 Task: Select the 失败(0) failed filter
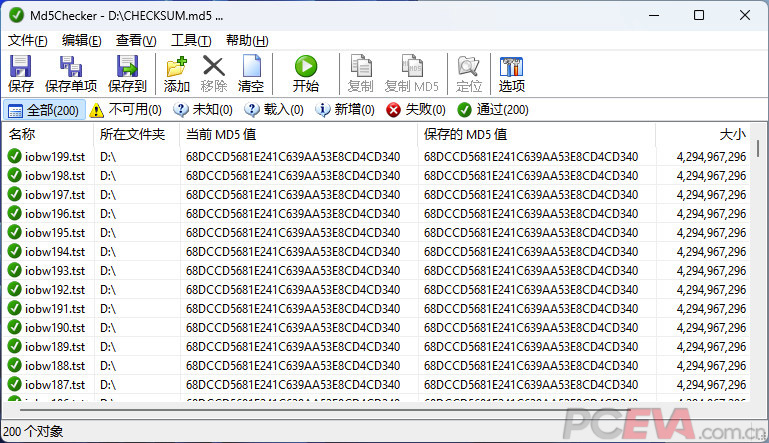point(415,110)
